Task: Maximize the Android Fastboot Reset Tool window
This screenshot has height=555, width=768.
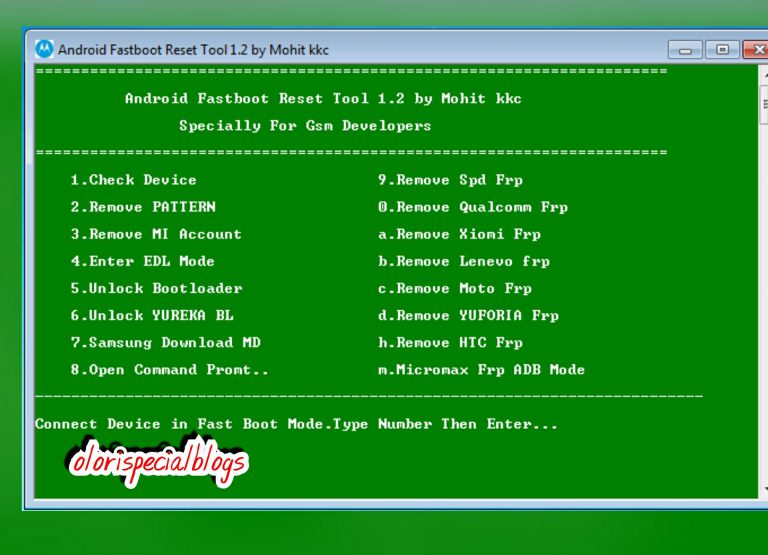Action: pyautogui.click(x=722, y=50)
